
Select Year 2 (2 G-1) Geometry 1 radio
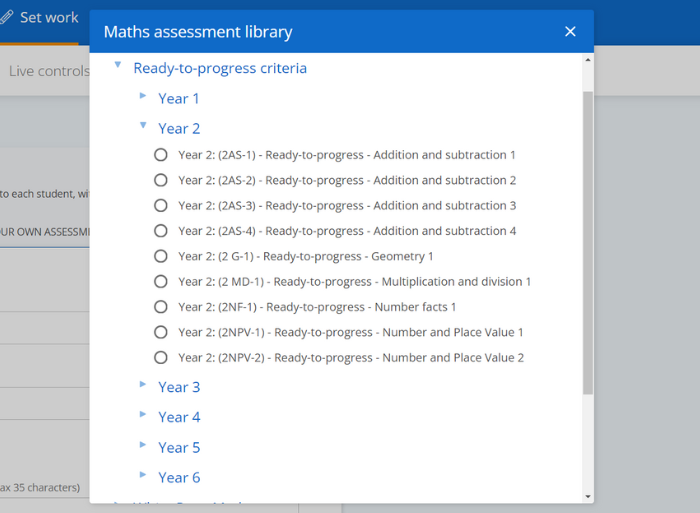(x=161, y=256)
